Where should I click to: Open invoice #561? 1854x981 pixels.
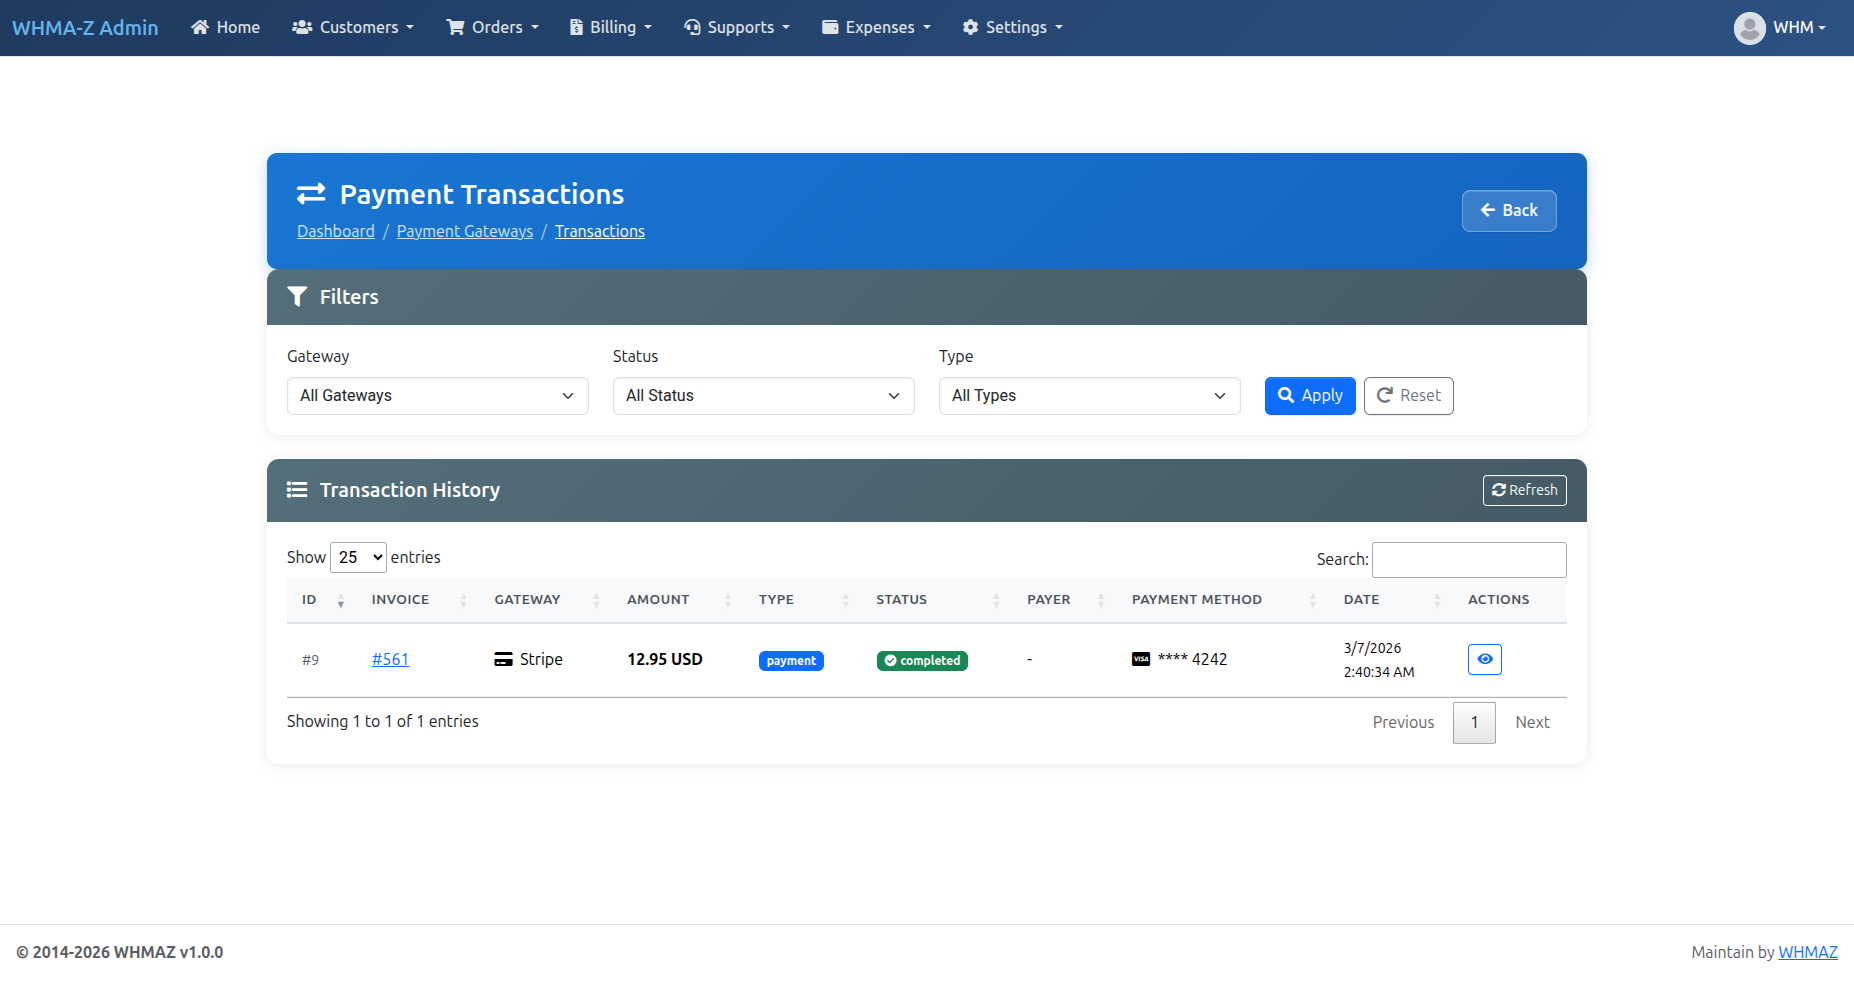(390, 659)
